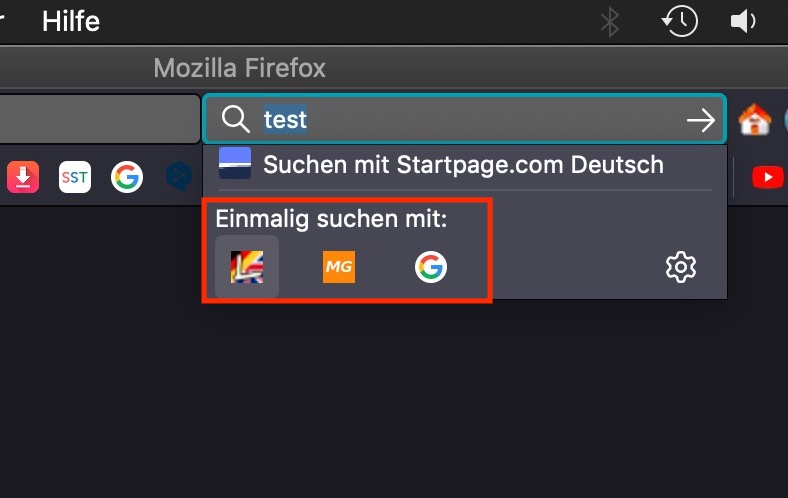Image resolution: width=788 pixels, height=498 pixels.
Task: Open search settings via the gear icon
Action: [x=681, y=267]
